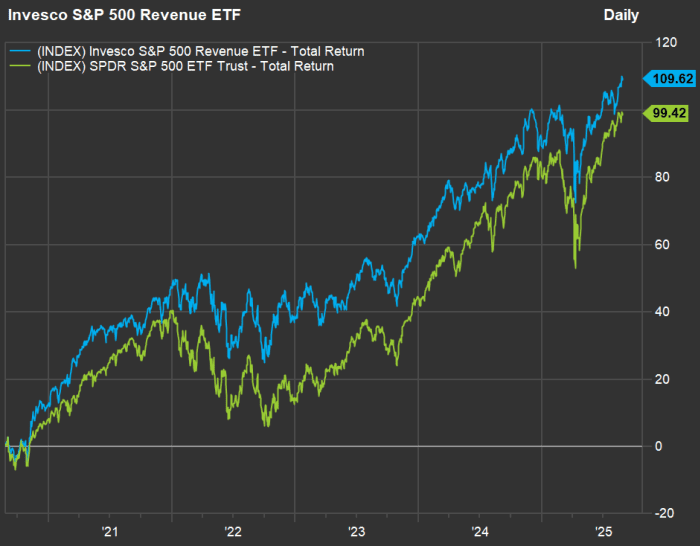Click the 0 y-axis label
Screen dimensions: 700x546
(x=658, y=446)
